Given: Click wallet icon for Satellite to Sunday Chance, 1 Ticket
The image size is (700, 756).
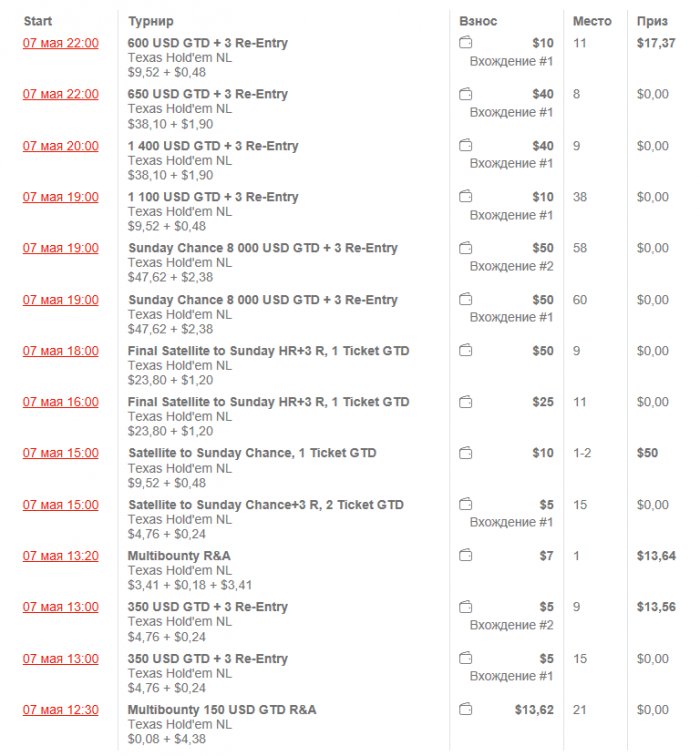Looking at the screenshot, I should 465,453.
